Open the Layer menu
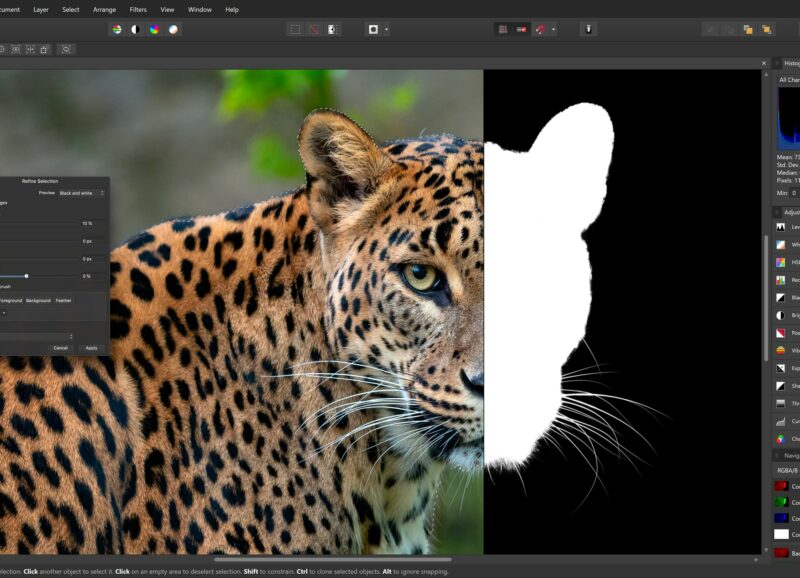The width and height of the screenshot is (800, 578). [41, 9]
